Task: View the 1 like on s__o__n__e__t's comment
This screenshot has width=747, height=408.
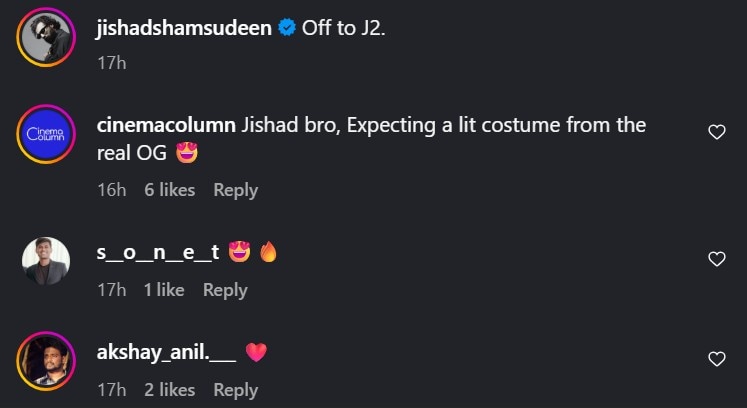Action: [x=164, y=290]
